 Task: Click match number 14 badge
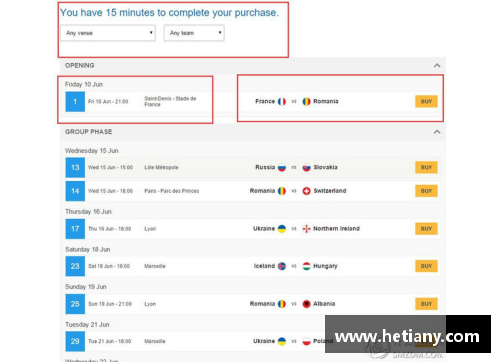75,191
